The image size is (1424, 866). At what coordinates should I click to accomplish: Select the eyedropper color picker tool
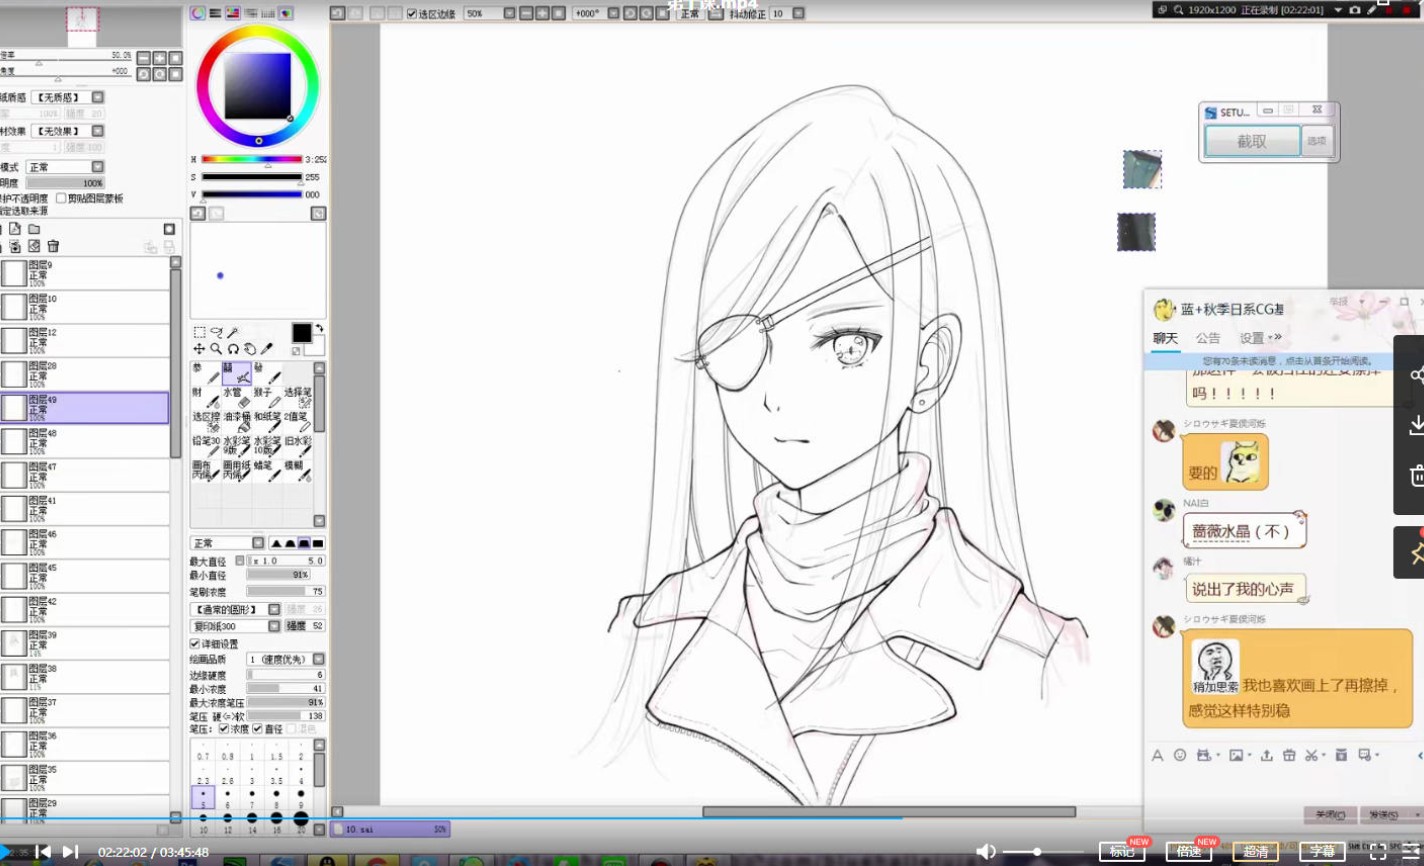coord(267,349)
